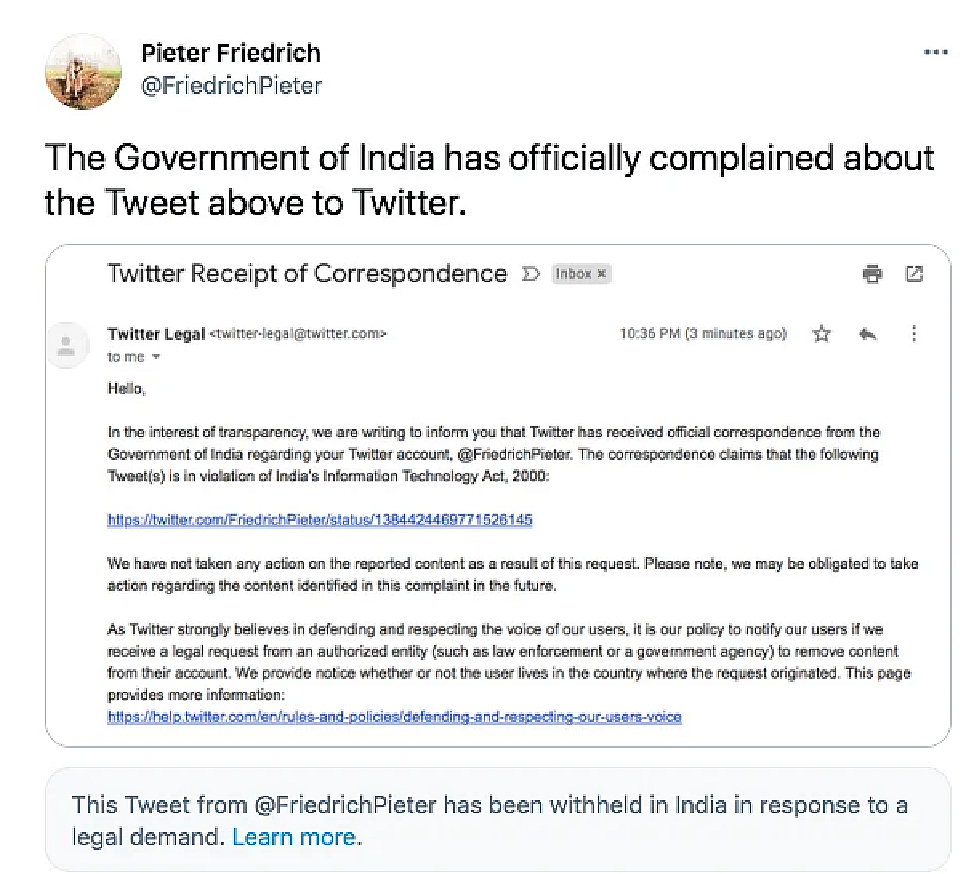974x874 pixels.
Task: Print the Twitter Legal email
Action: point(872,273)
